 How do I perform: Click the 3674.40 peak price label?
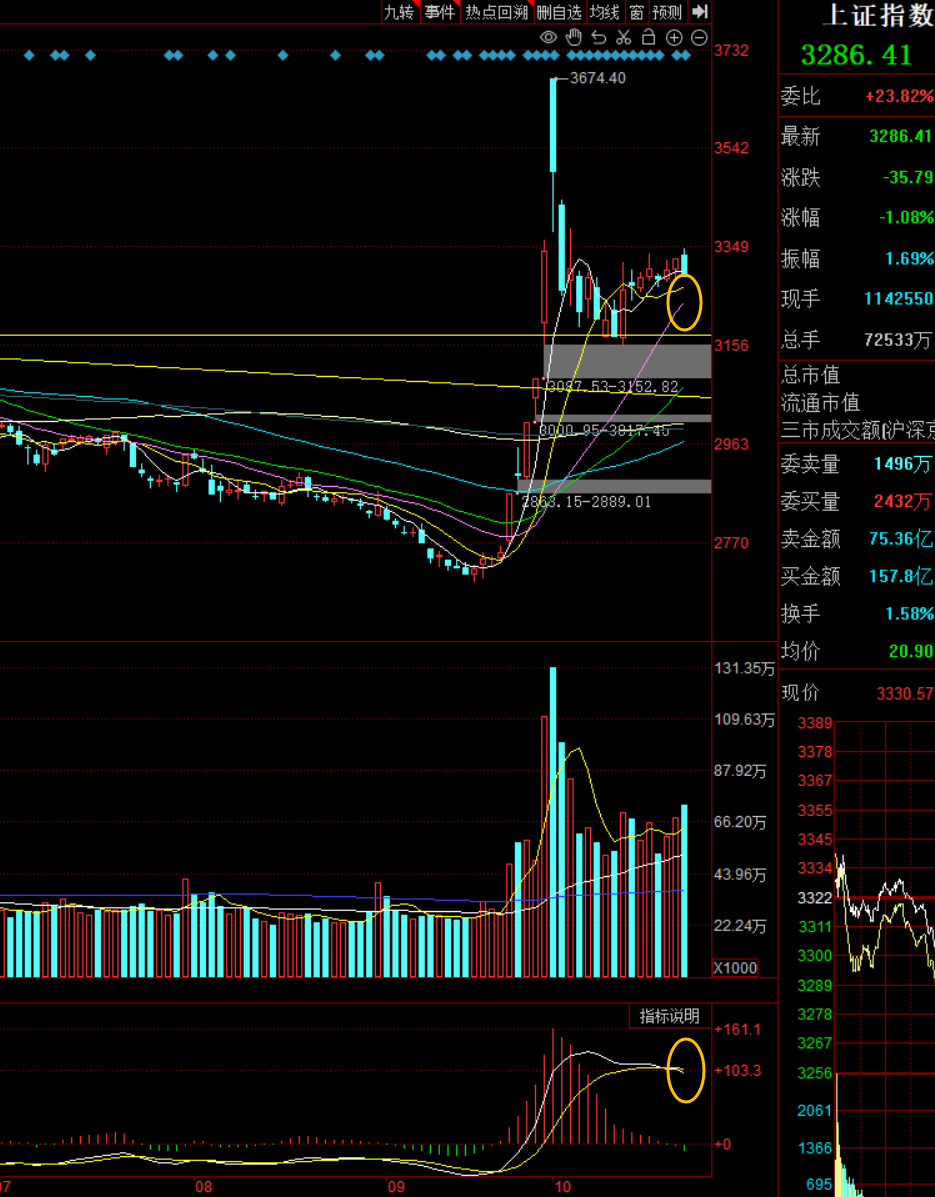(x=597, y=78)
